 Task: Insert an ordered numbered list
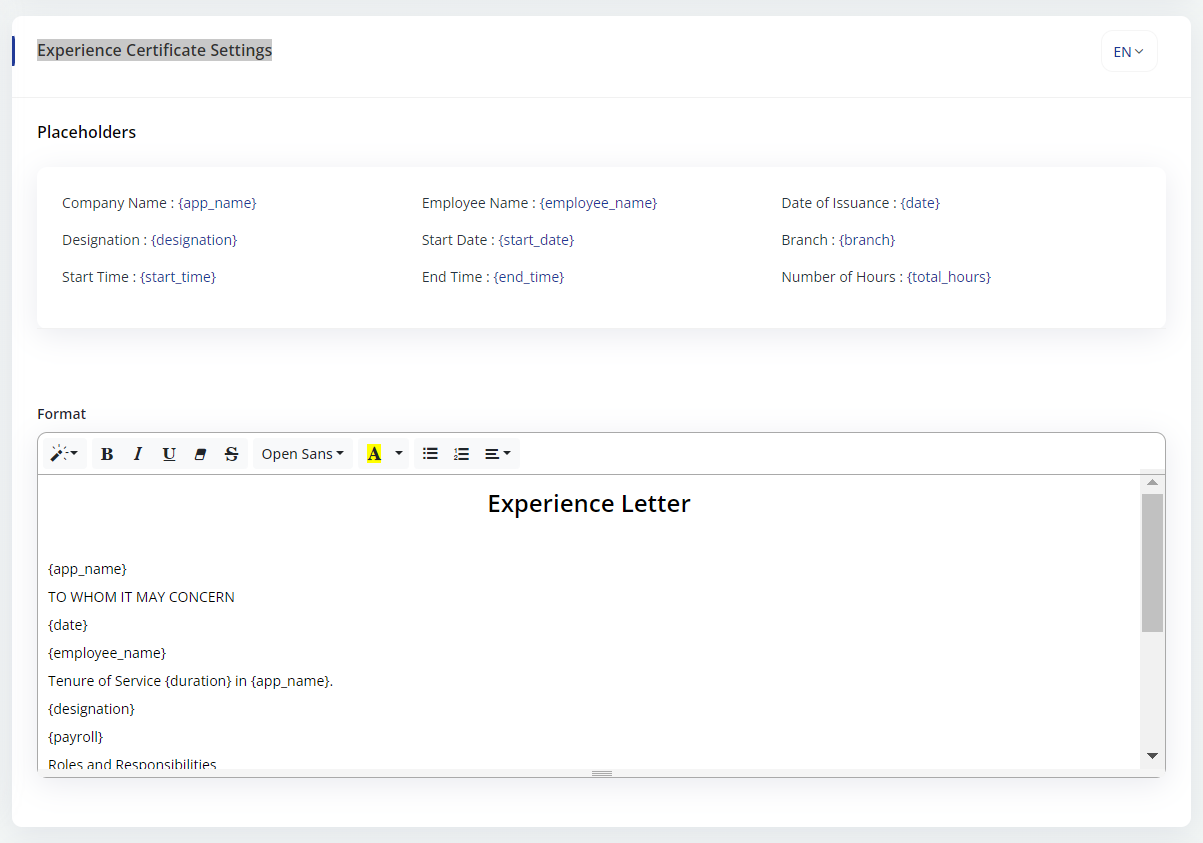461,454
